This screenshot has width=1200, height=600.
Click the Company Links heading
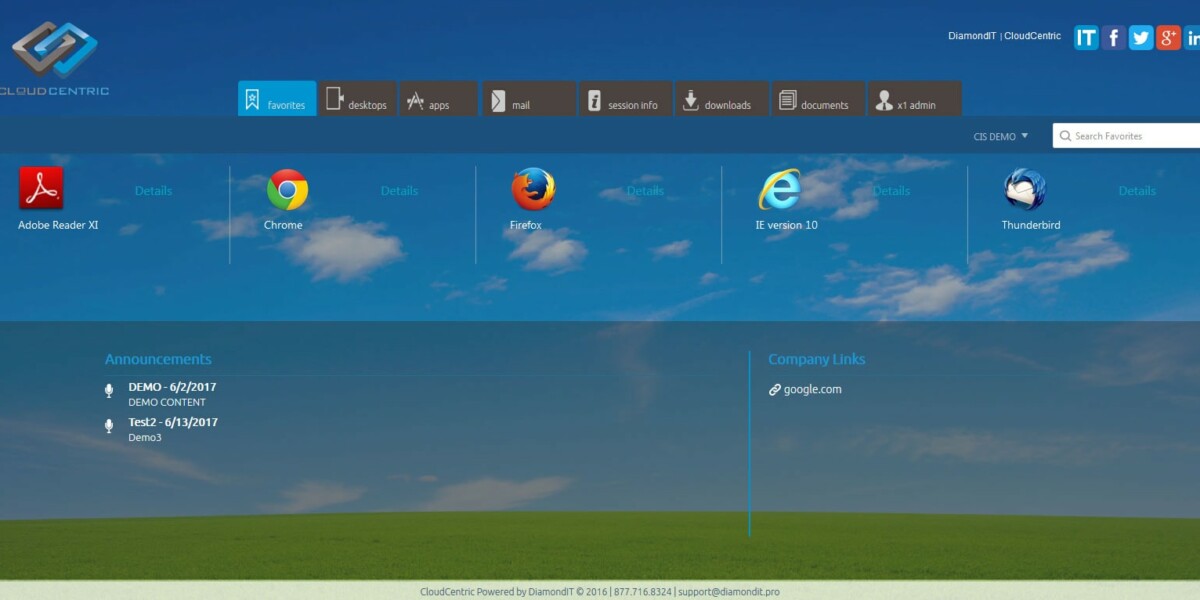[x=817, y=359]
